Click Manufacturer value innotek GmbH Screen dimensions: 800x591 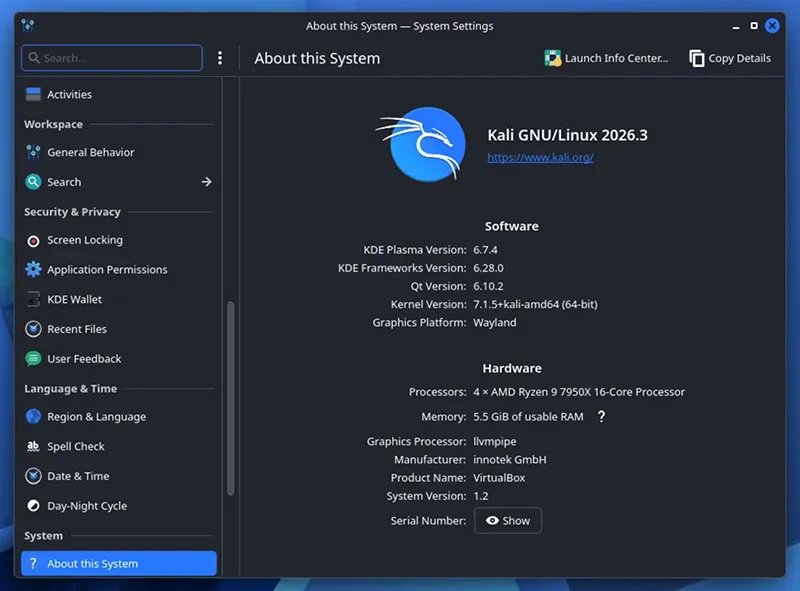coord(510,459)
